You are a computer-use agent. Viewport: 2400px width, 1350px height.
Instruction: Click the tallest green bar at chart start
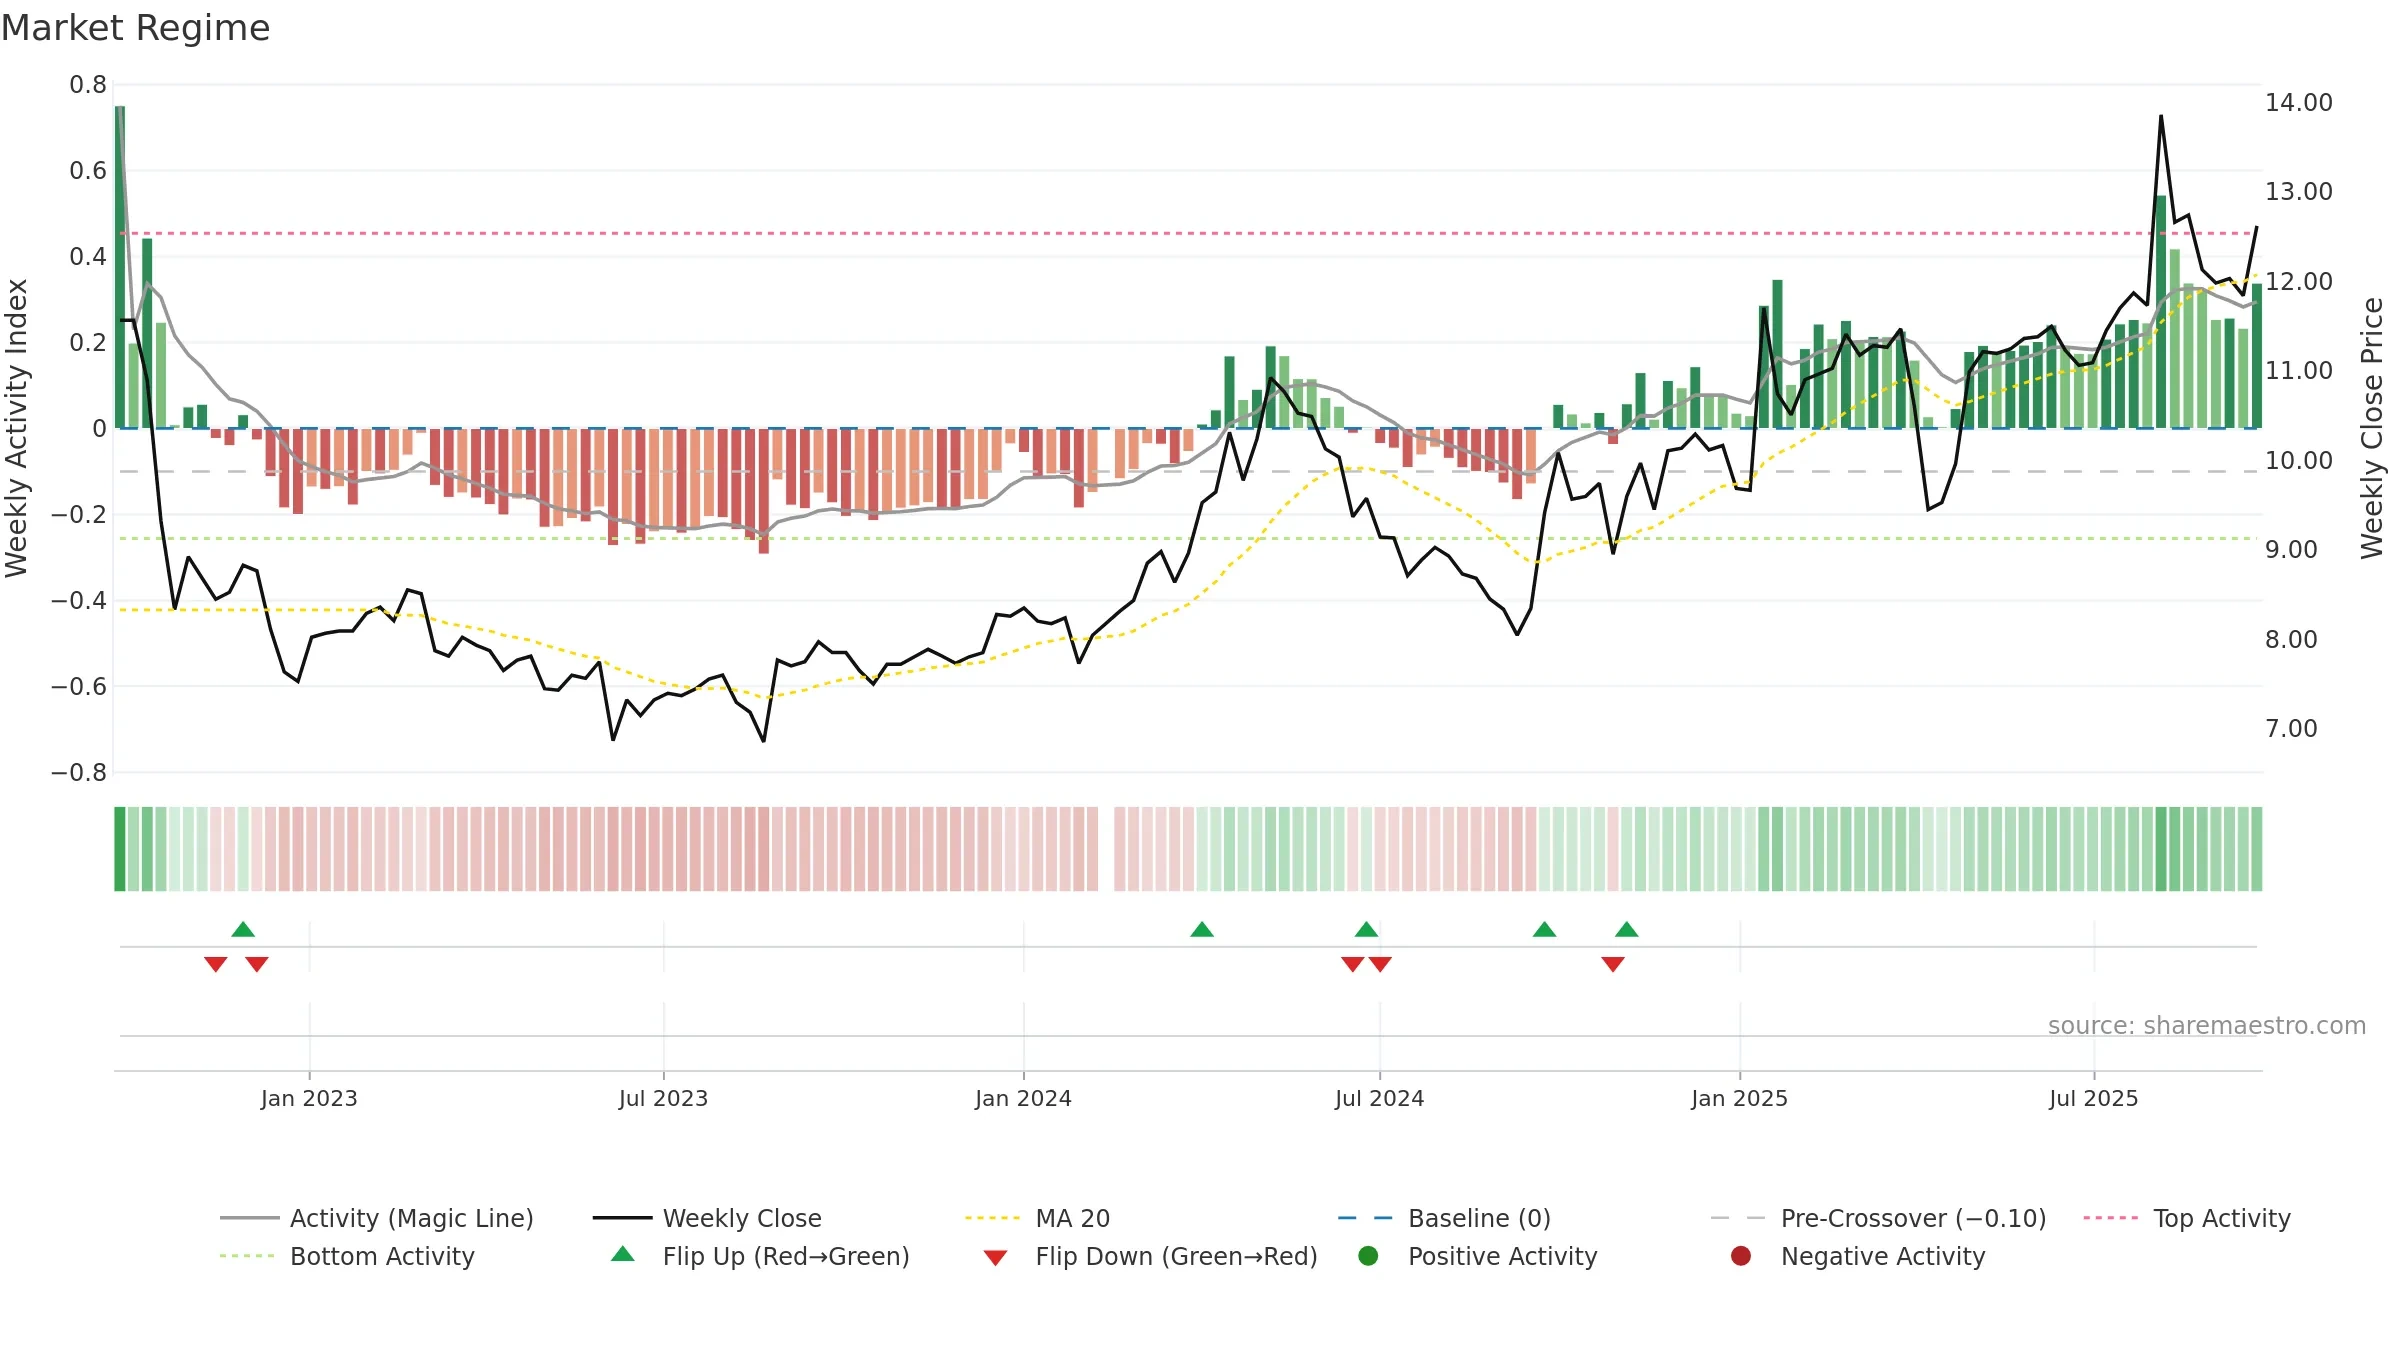pos(120,266)
